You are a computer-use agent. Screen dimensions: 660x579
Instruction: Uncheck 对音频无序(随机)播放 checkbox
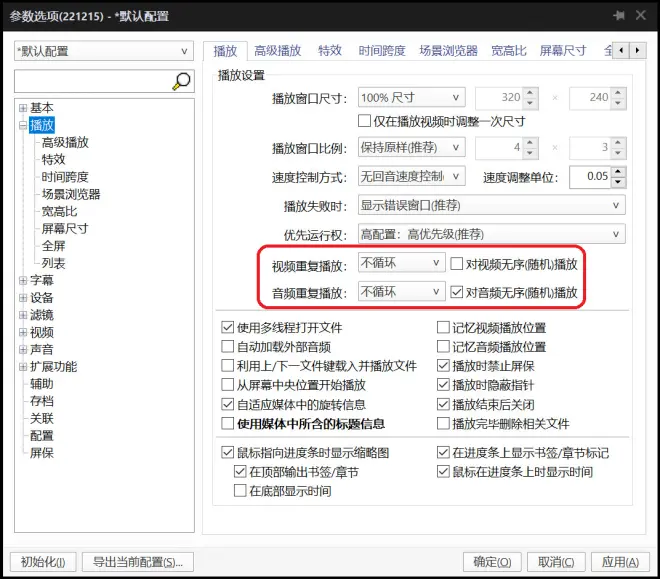[456, 292]
